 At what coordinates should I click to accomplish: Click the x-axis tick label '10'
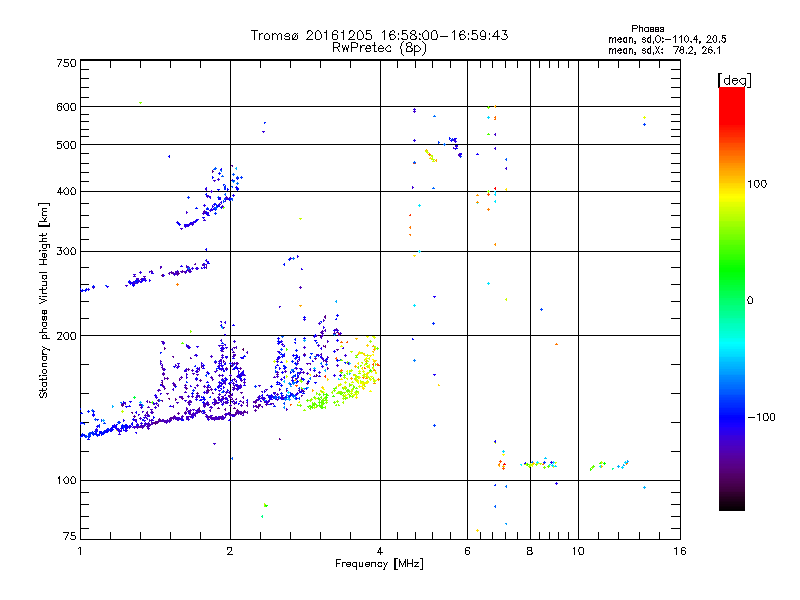578,551
